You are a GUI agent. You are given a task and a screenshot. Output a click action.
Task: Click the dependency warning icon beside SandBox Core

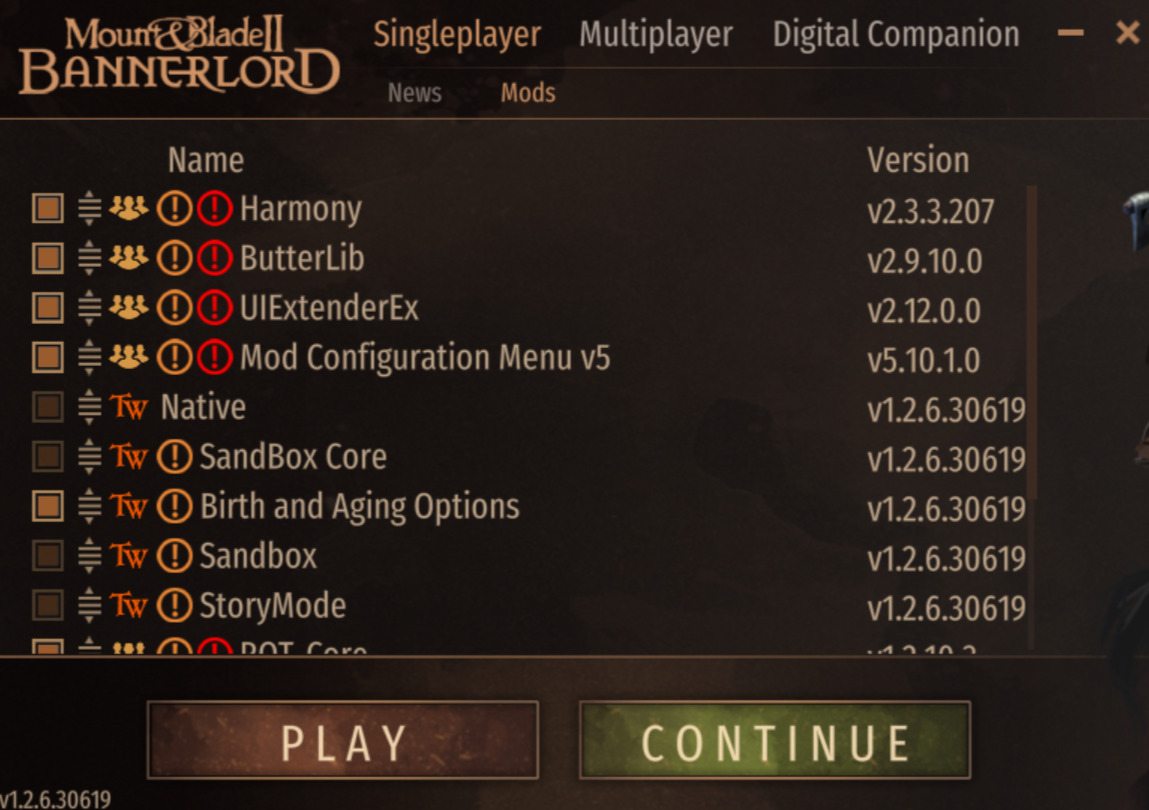(x=174, y=456)
